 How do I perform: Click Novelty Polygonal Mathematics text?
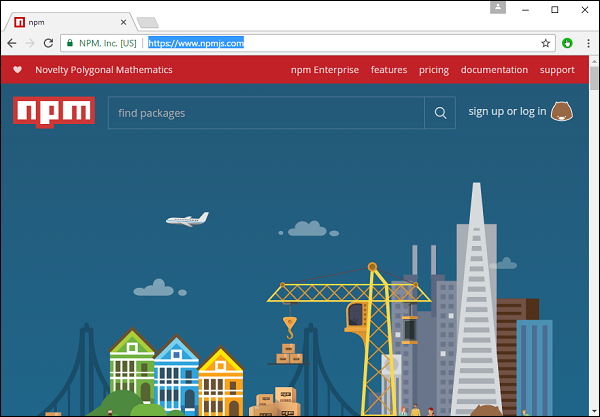click(104, 70)
